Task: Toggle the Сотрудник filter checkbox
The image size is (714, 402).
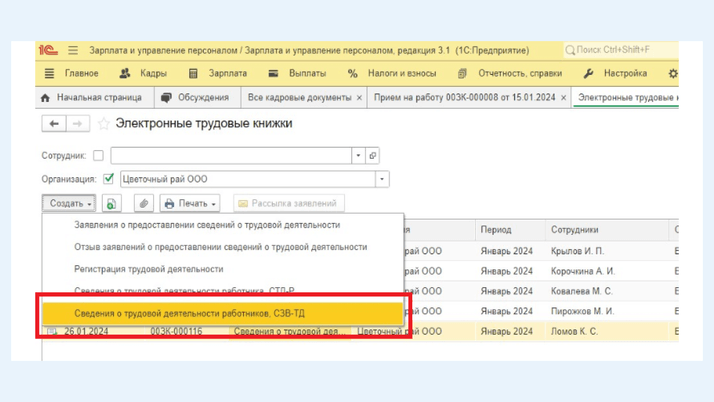Action: click(x=98, y=156)
